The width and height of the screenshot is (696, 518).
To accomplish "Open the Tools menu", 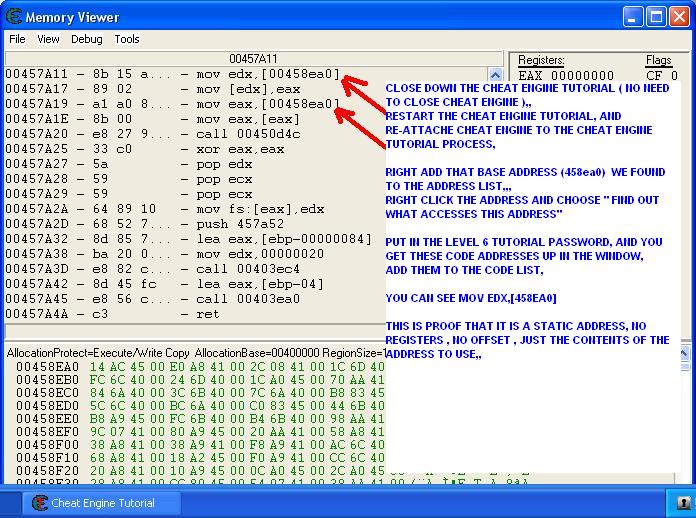I will 127,39.
